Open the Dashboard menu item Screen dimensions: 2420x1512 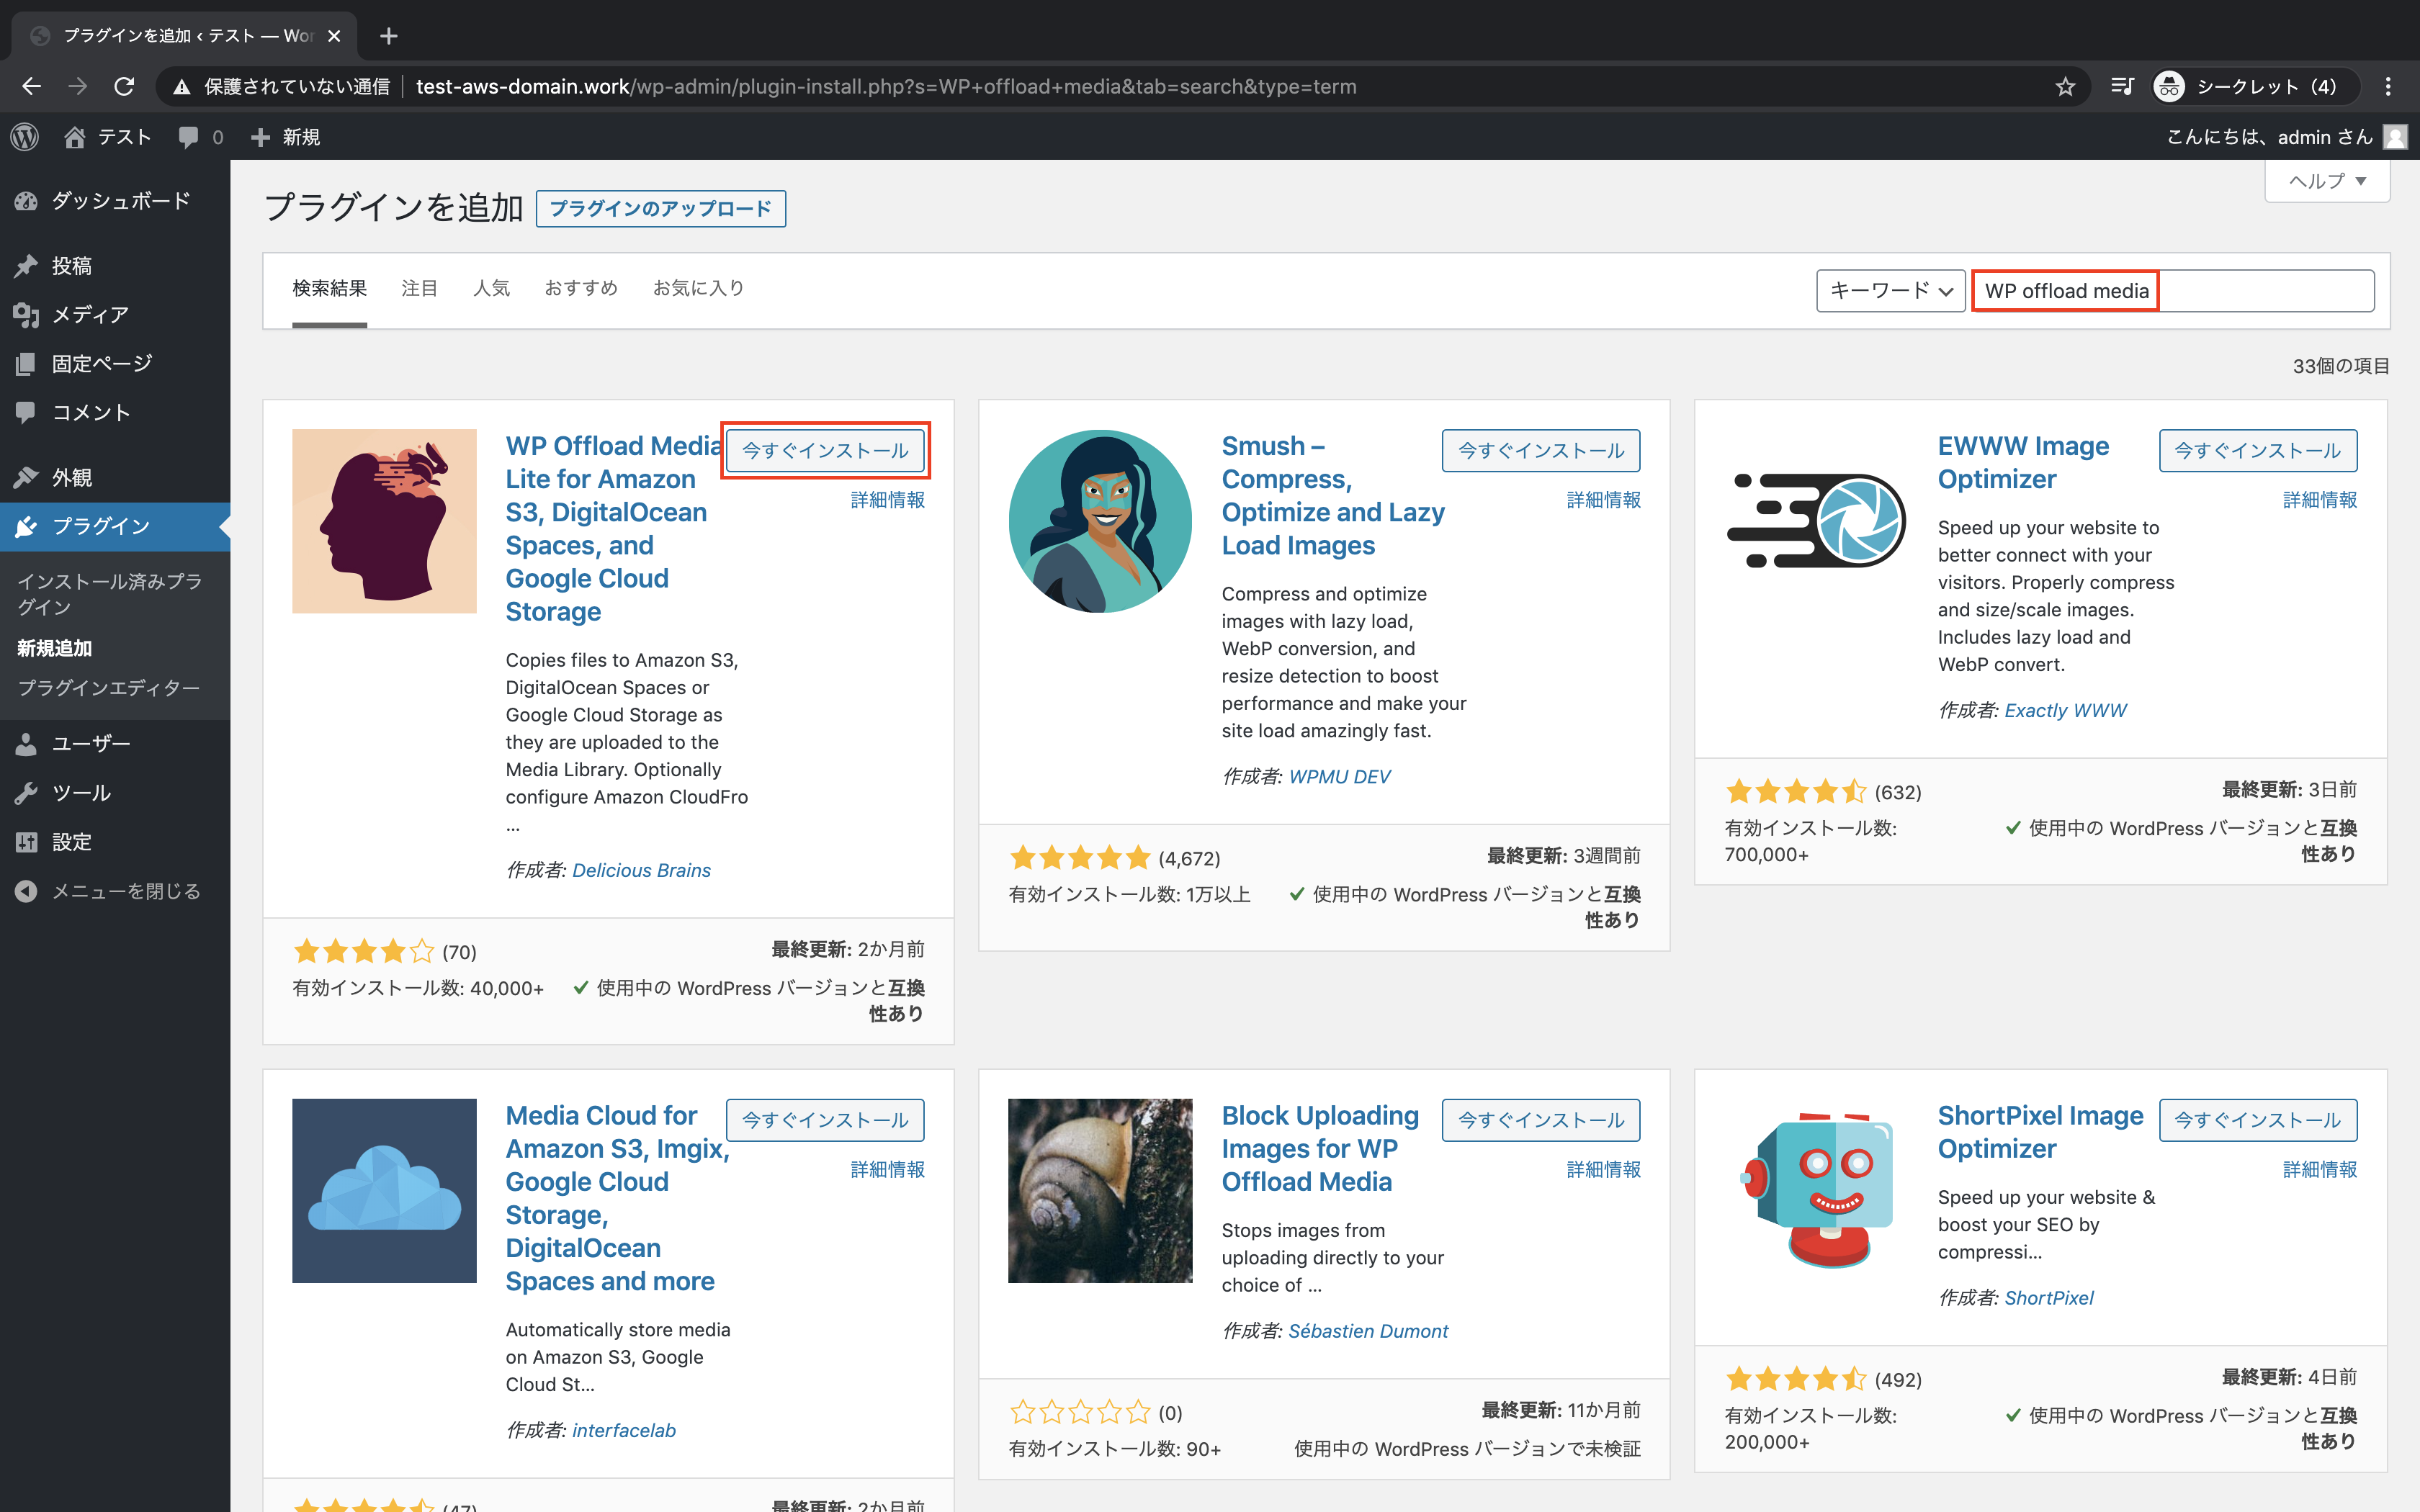[x=120, y=201]
